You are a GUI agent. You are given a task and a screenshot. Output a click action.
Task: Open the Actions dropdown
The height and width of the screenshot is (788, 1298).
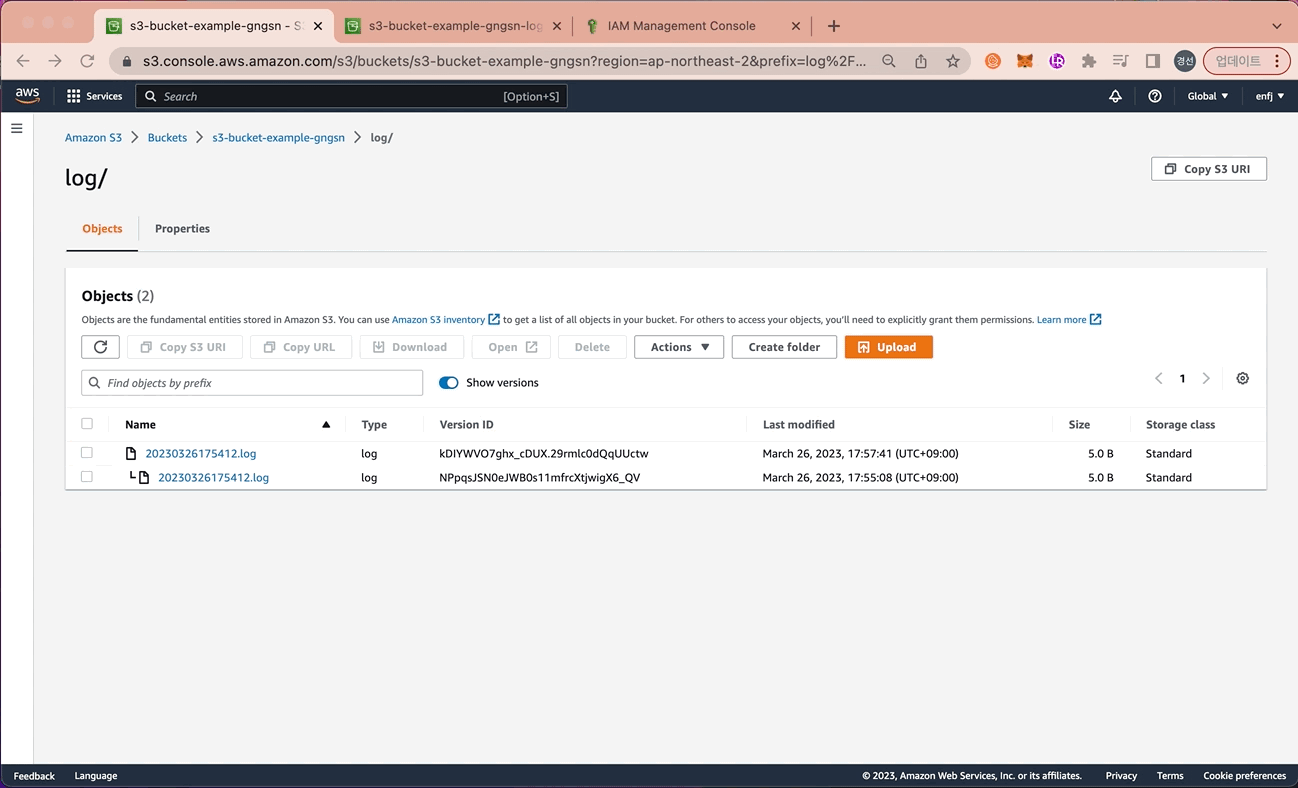679,347
